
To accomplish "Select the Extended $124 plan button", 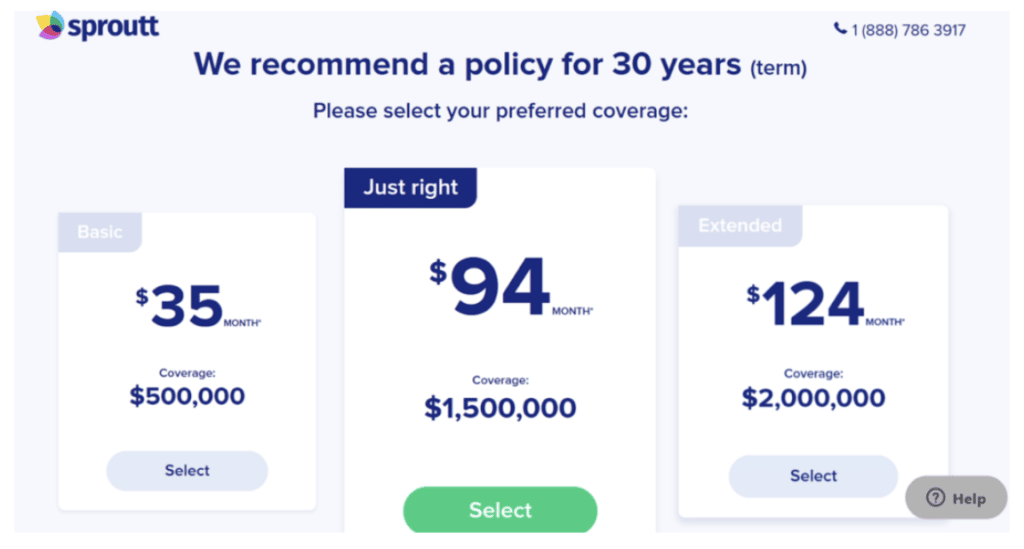I will (813, 476).
